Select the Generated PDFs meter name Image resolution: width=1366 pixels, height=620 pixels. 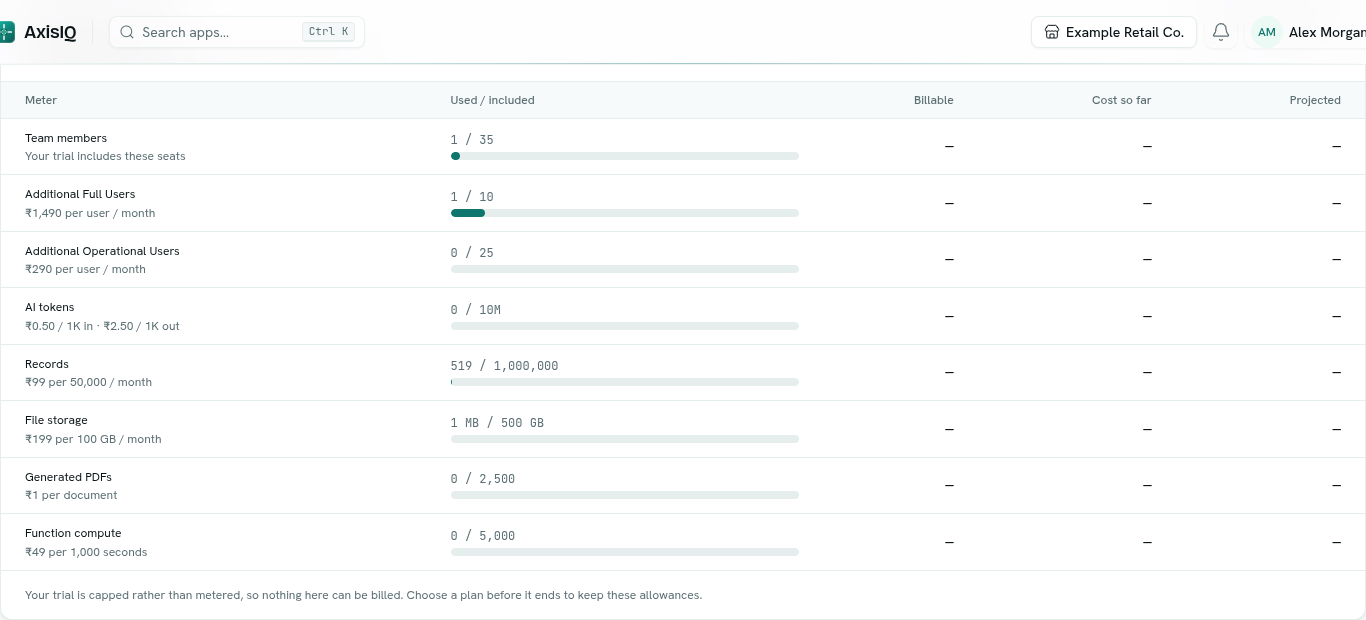click(68, 477)
